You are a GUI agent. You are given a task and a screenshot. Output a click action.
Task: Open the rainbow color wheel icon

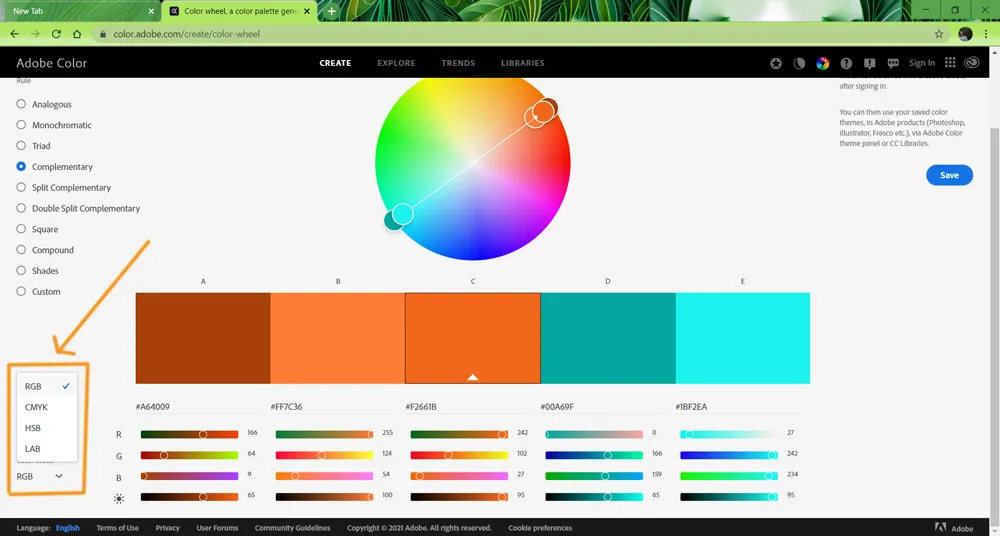point(823,63)
